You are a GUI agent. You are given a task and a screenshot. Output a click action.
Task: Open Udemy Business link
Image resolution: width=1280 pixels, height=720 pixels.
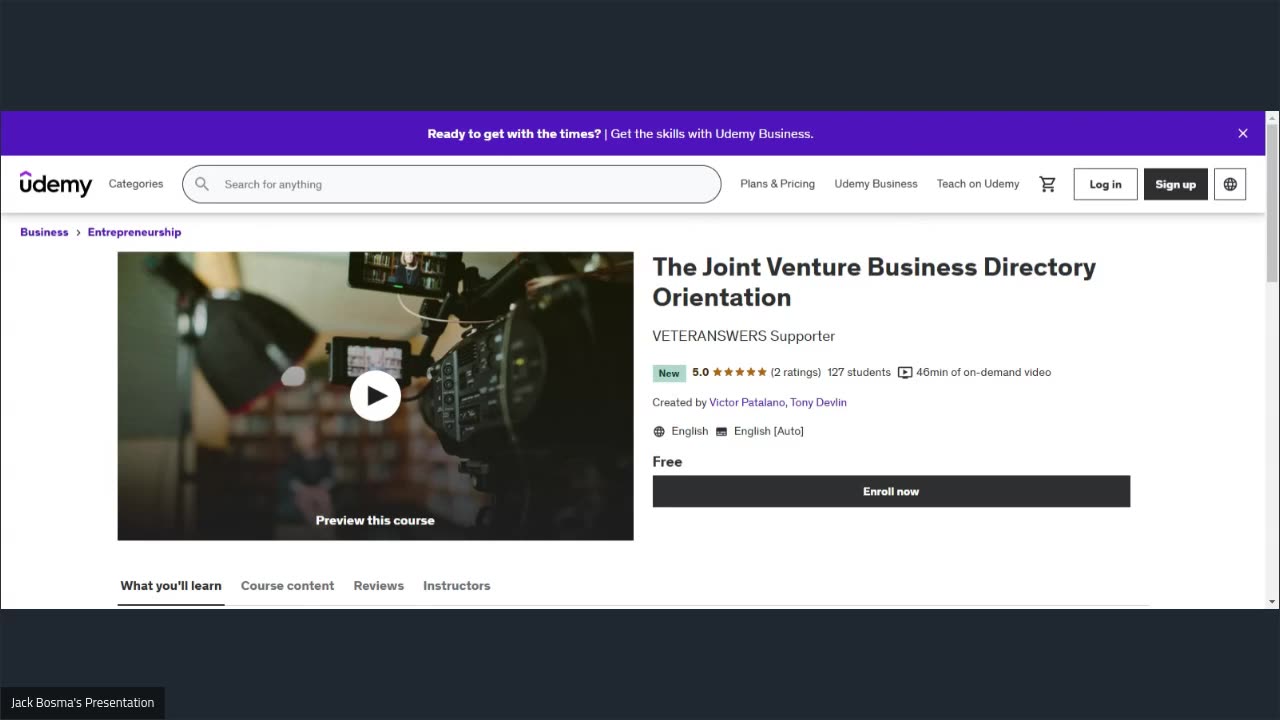coord(876,184)
